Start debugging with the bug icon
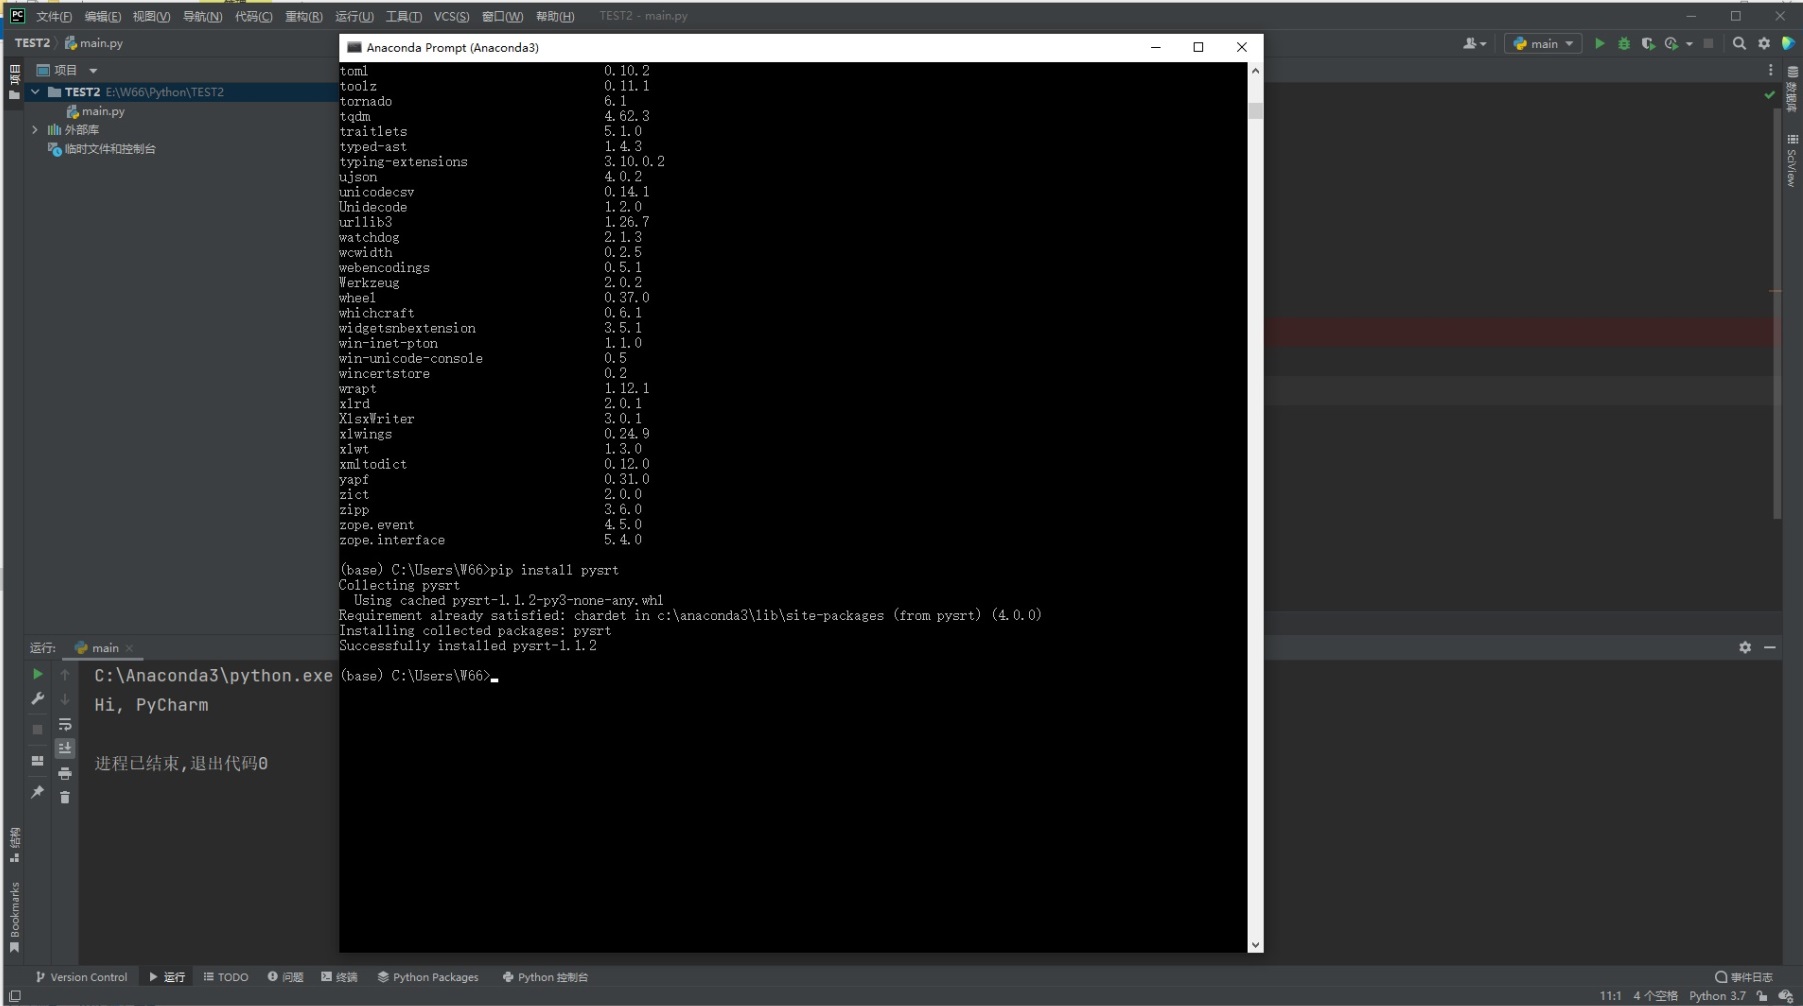This screenshot has height=1006, width=1803. [1623, 43]
